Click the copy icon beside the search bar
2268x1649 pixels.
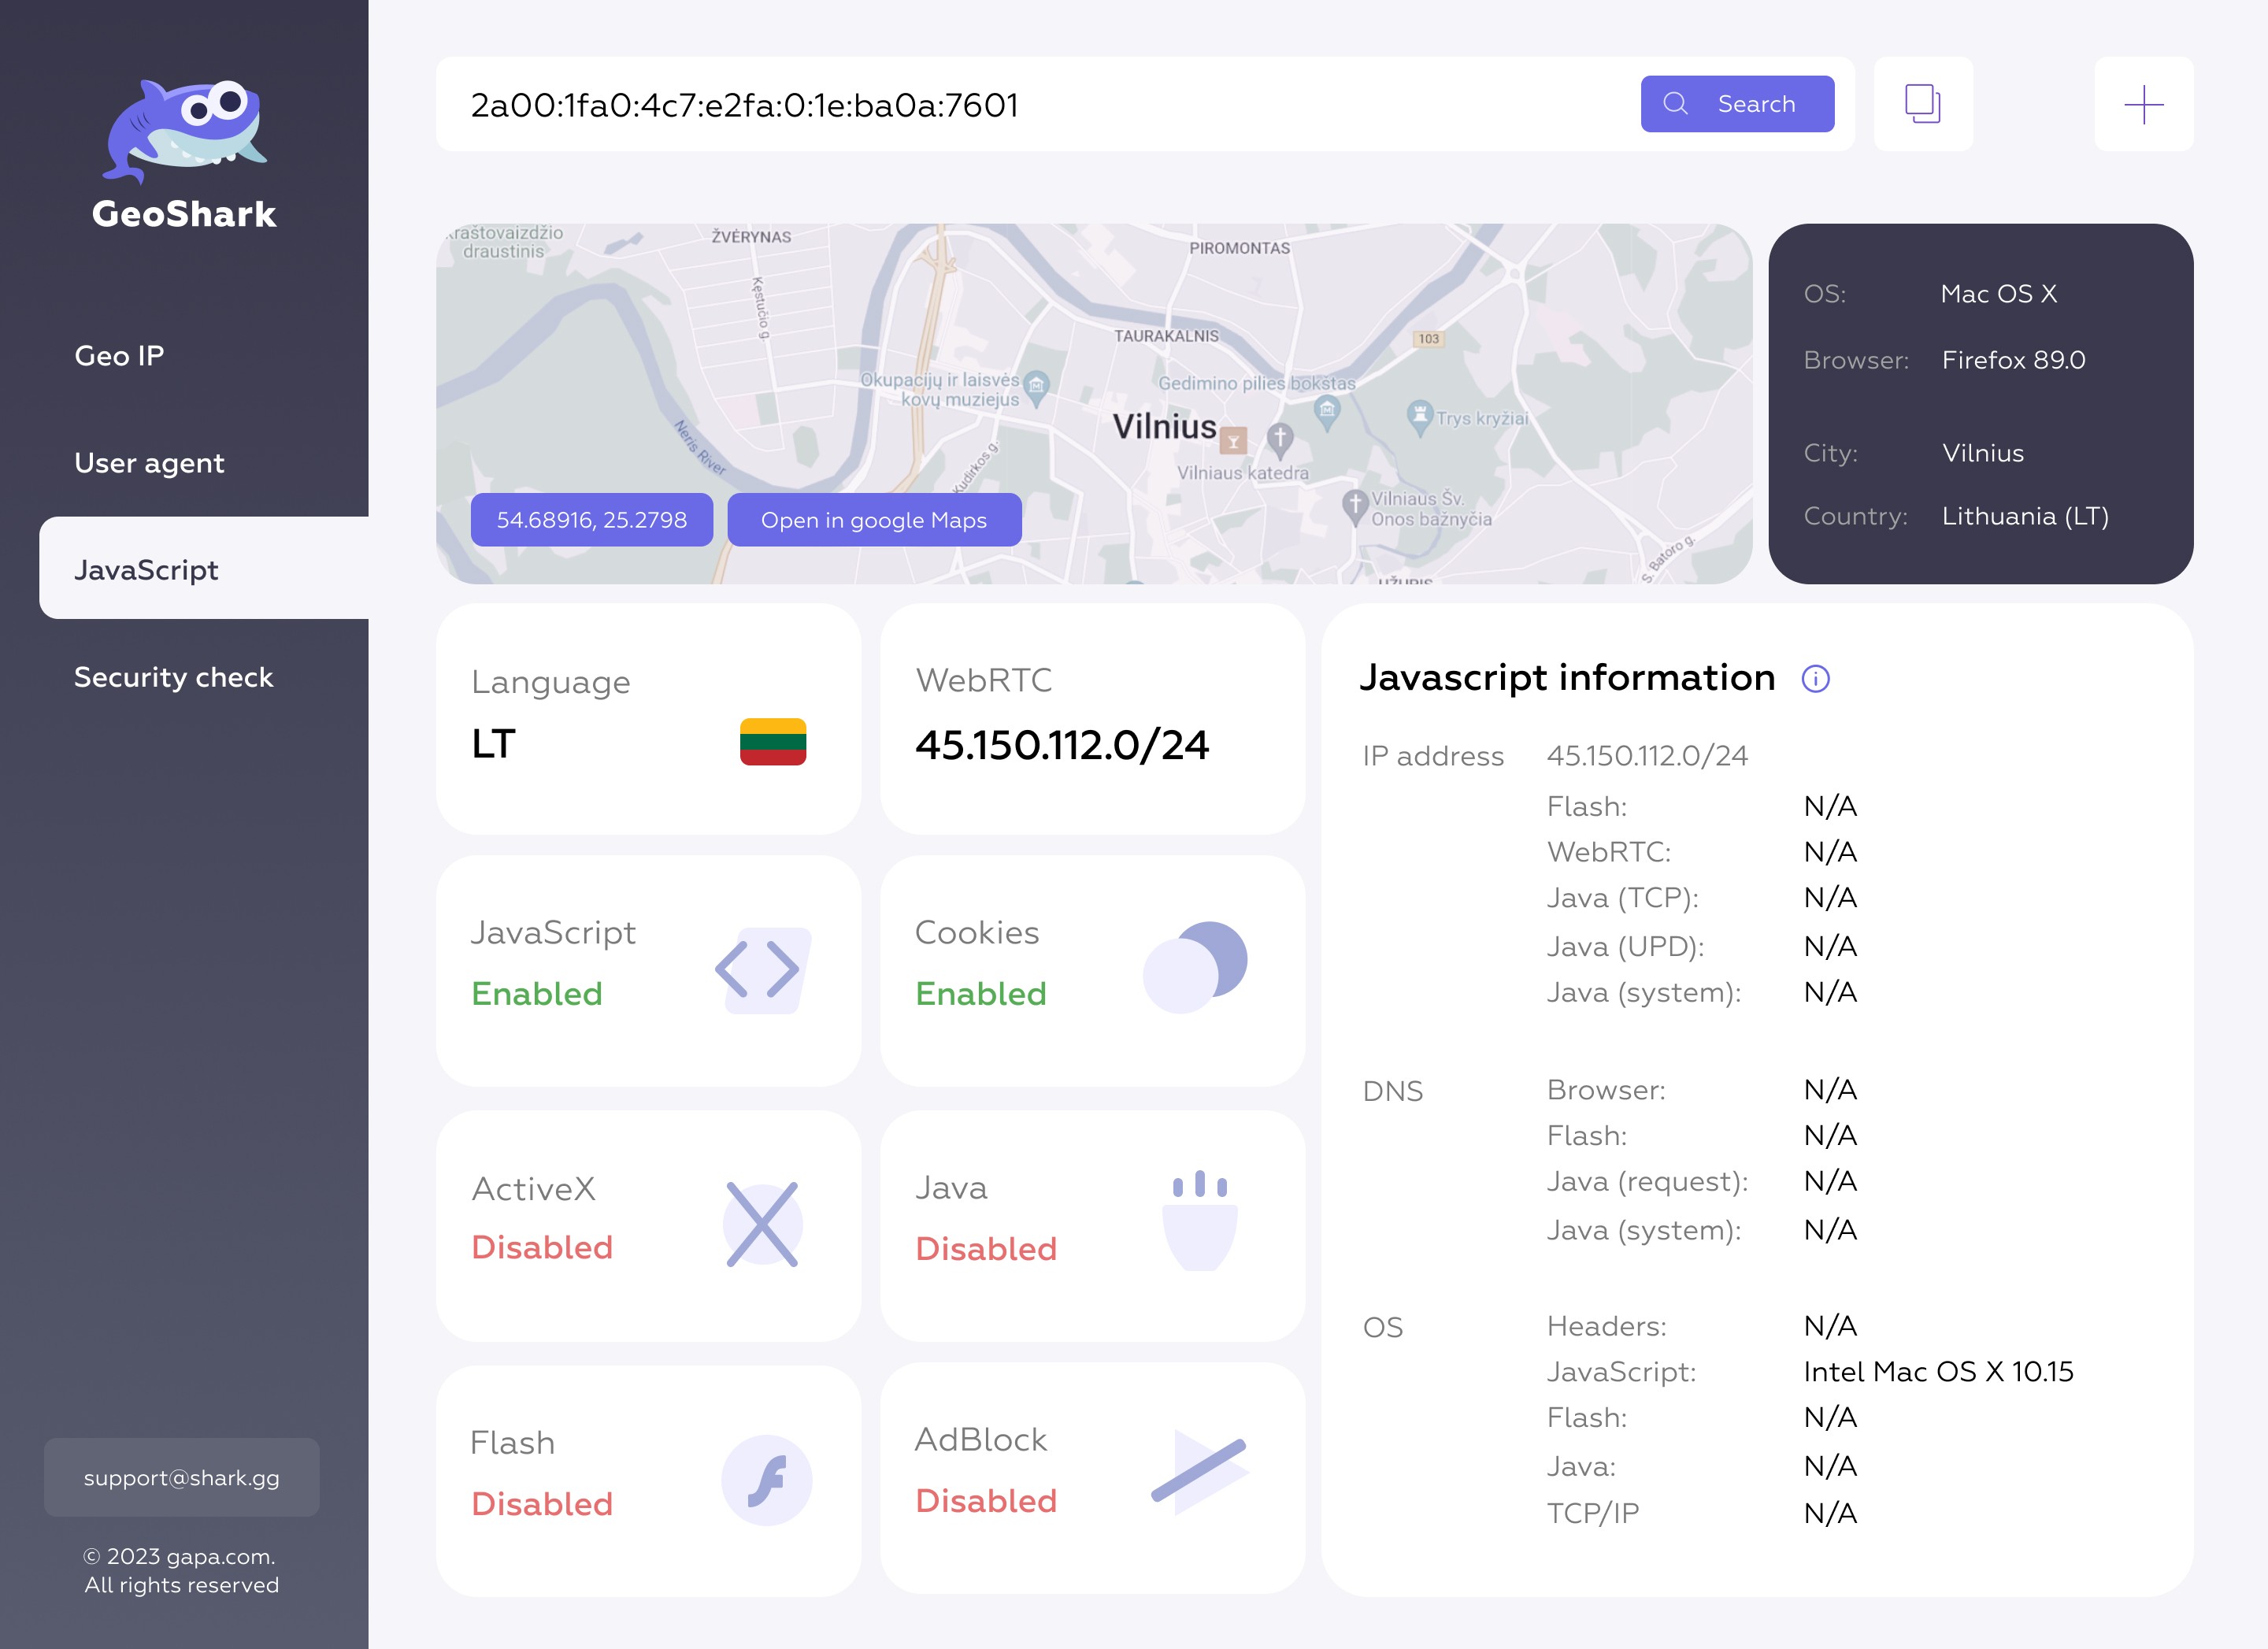1922,104
